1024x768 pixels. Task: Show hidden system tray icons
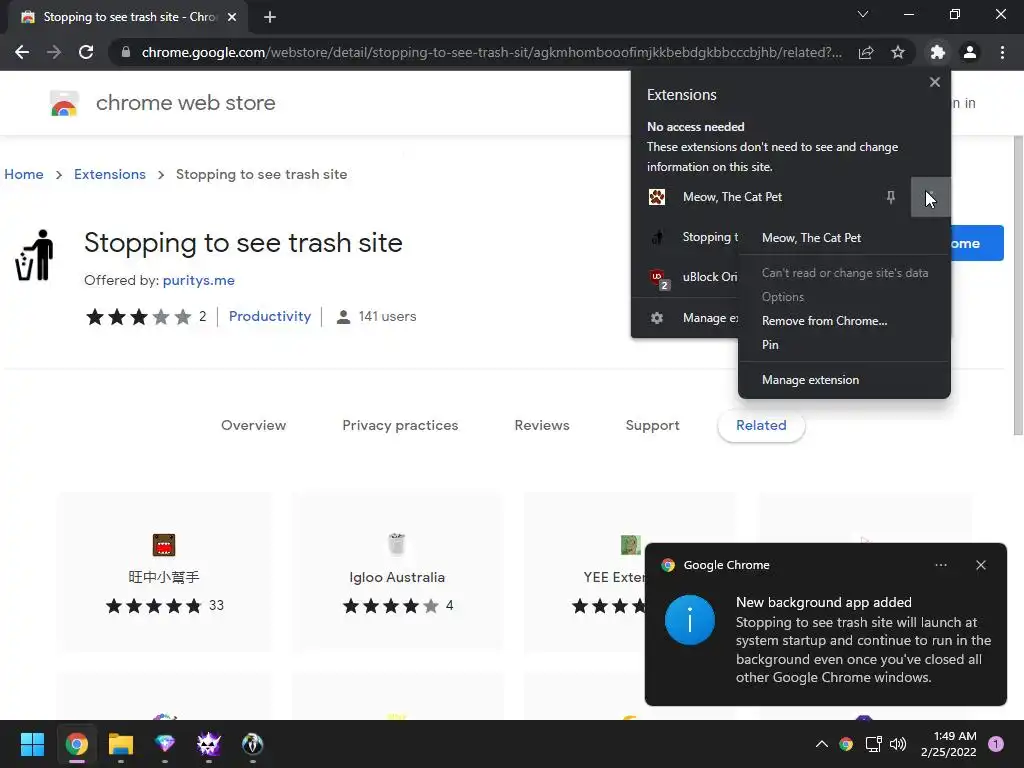[822, 744]
